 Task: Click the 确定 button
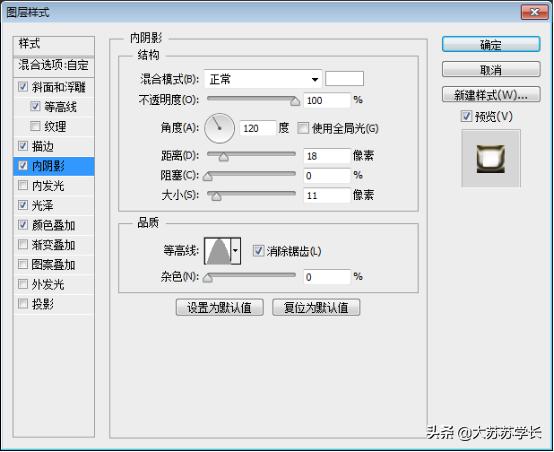coord(491,45)
